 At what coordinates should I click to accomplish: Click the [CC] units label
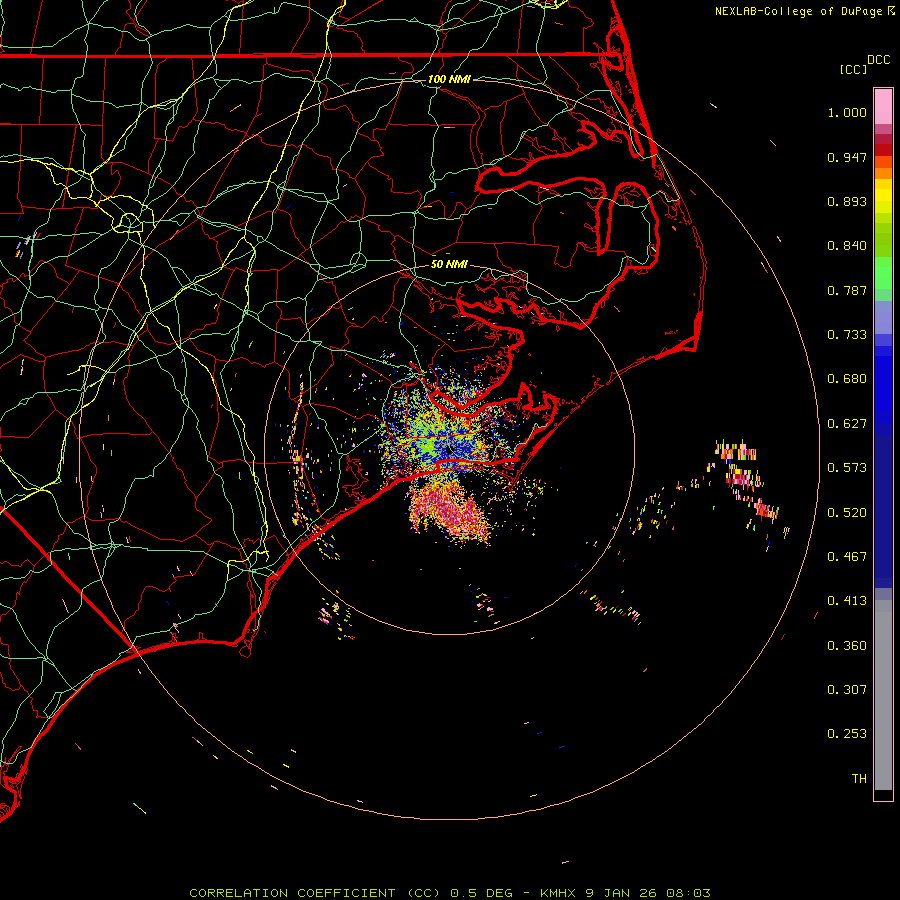point(853,69)
